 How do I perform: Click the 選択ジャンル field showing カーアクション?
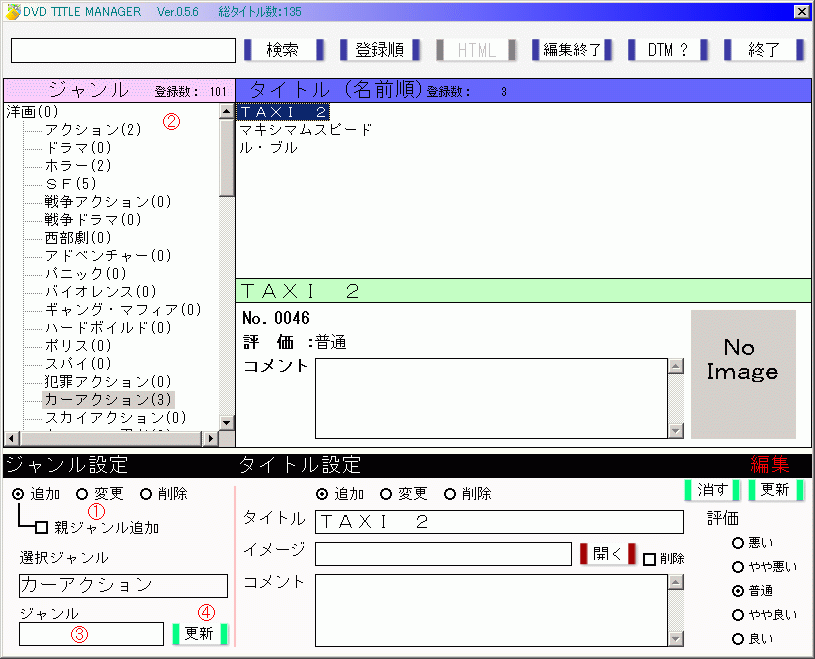coord(123,586)
